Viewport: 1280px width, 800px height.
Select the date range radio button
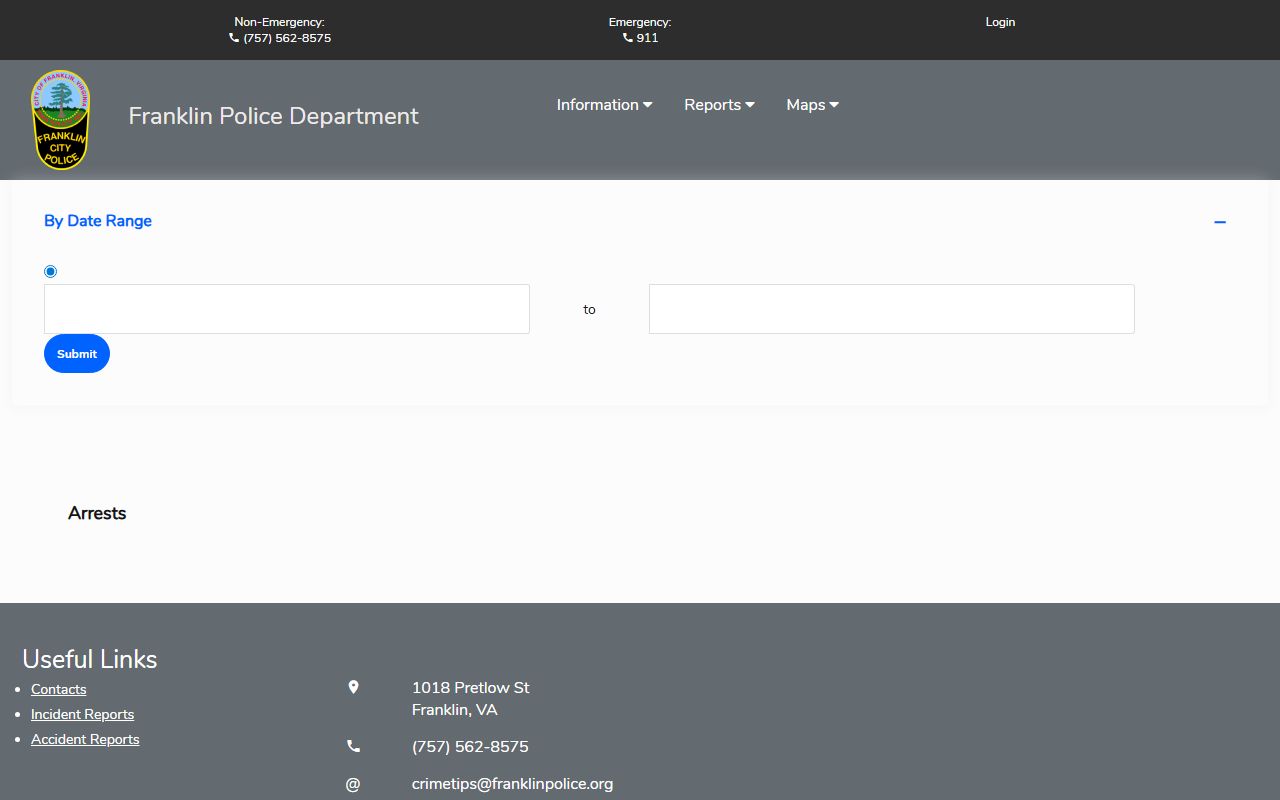[51, 271]
